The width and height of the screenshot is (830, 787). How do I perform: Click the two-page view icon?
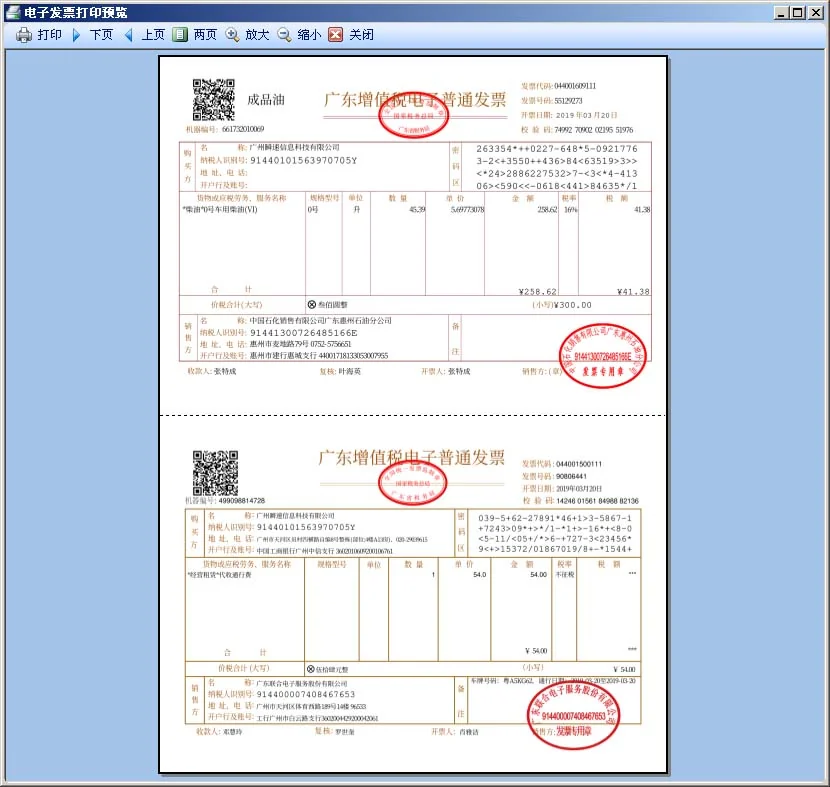180,35
